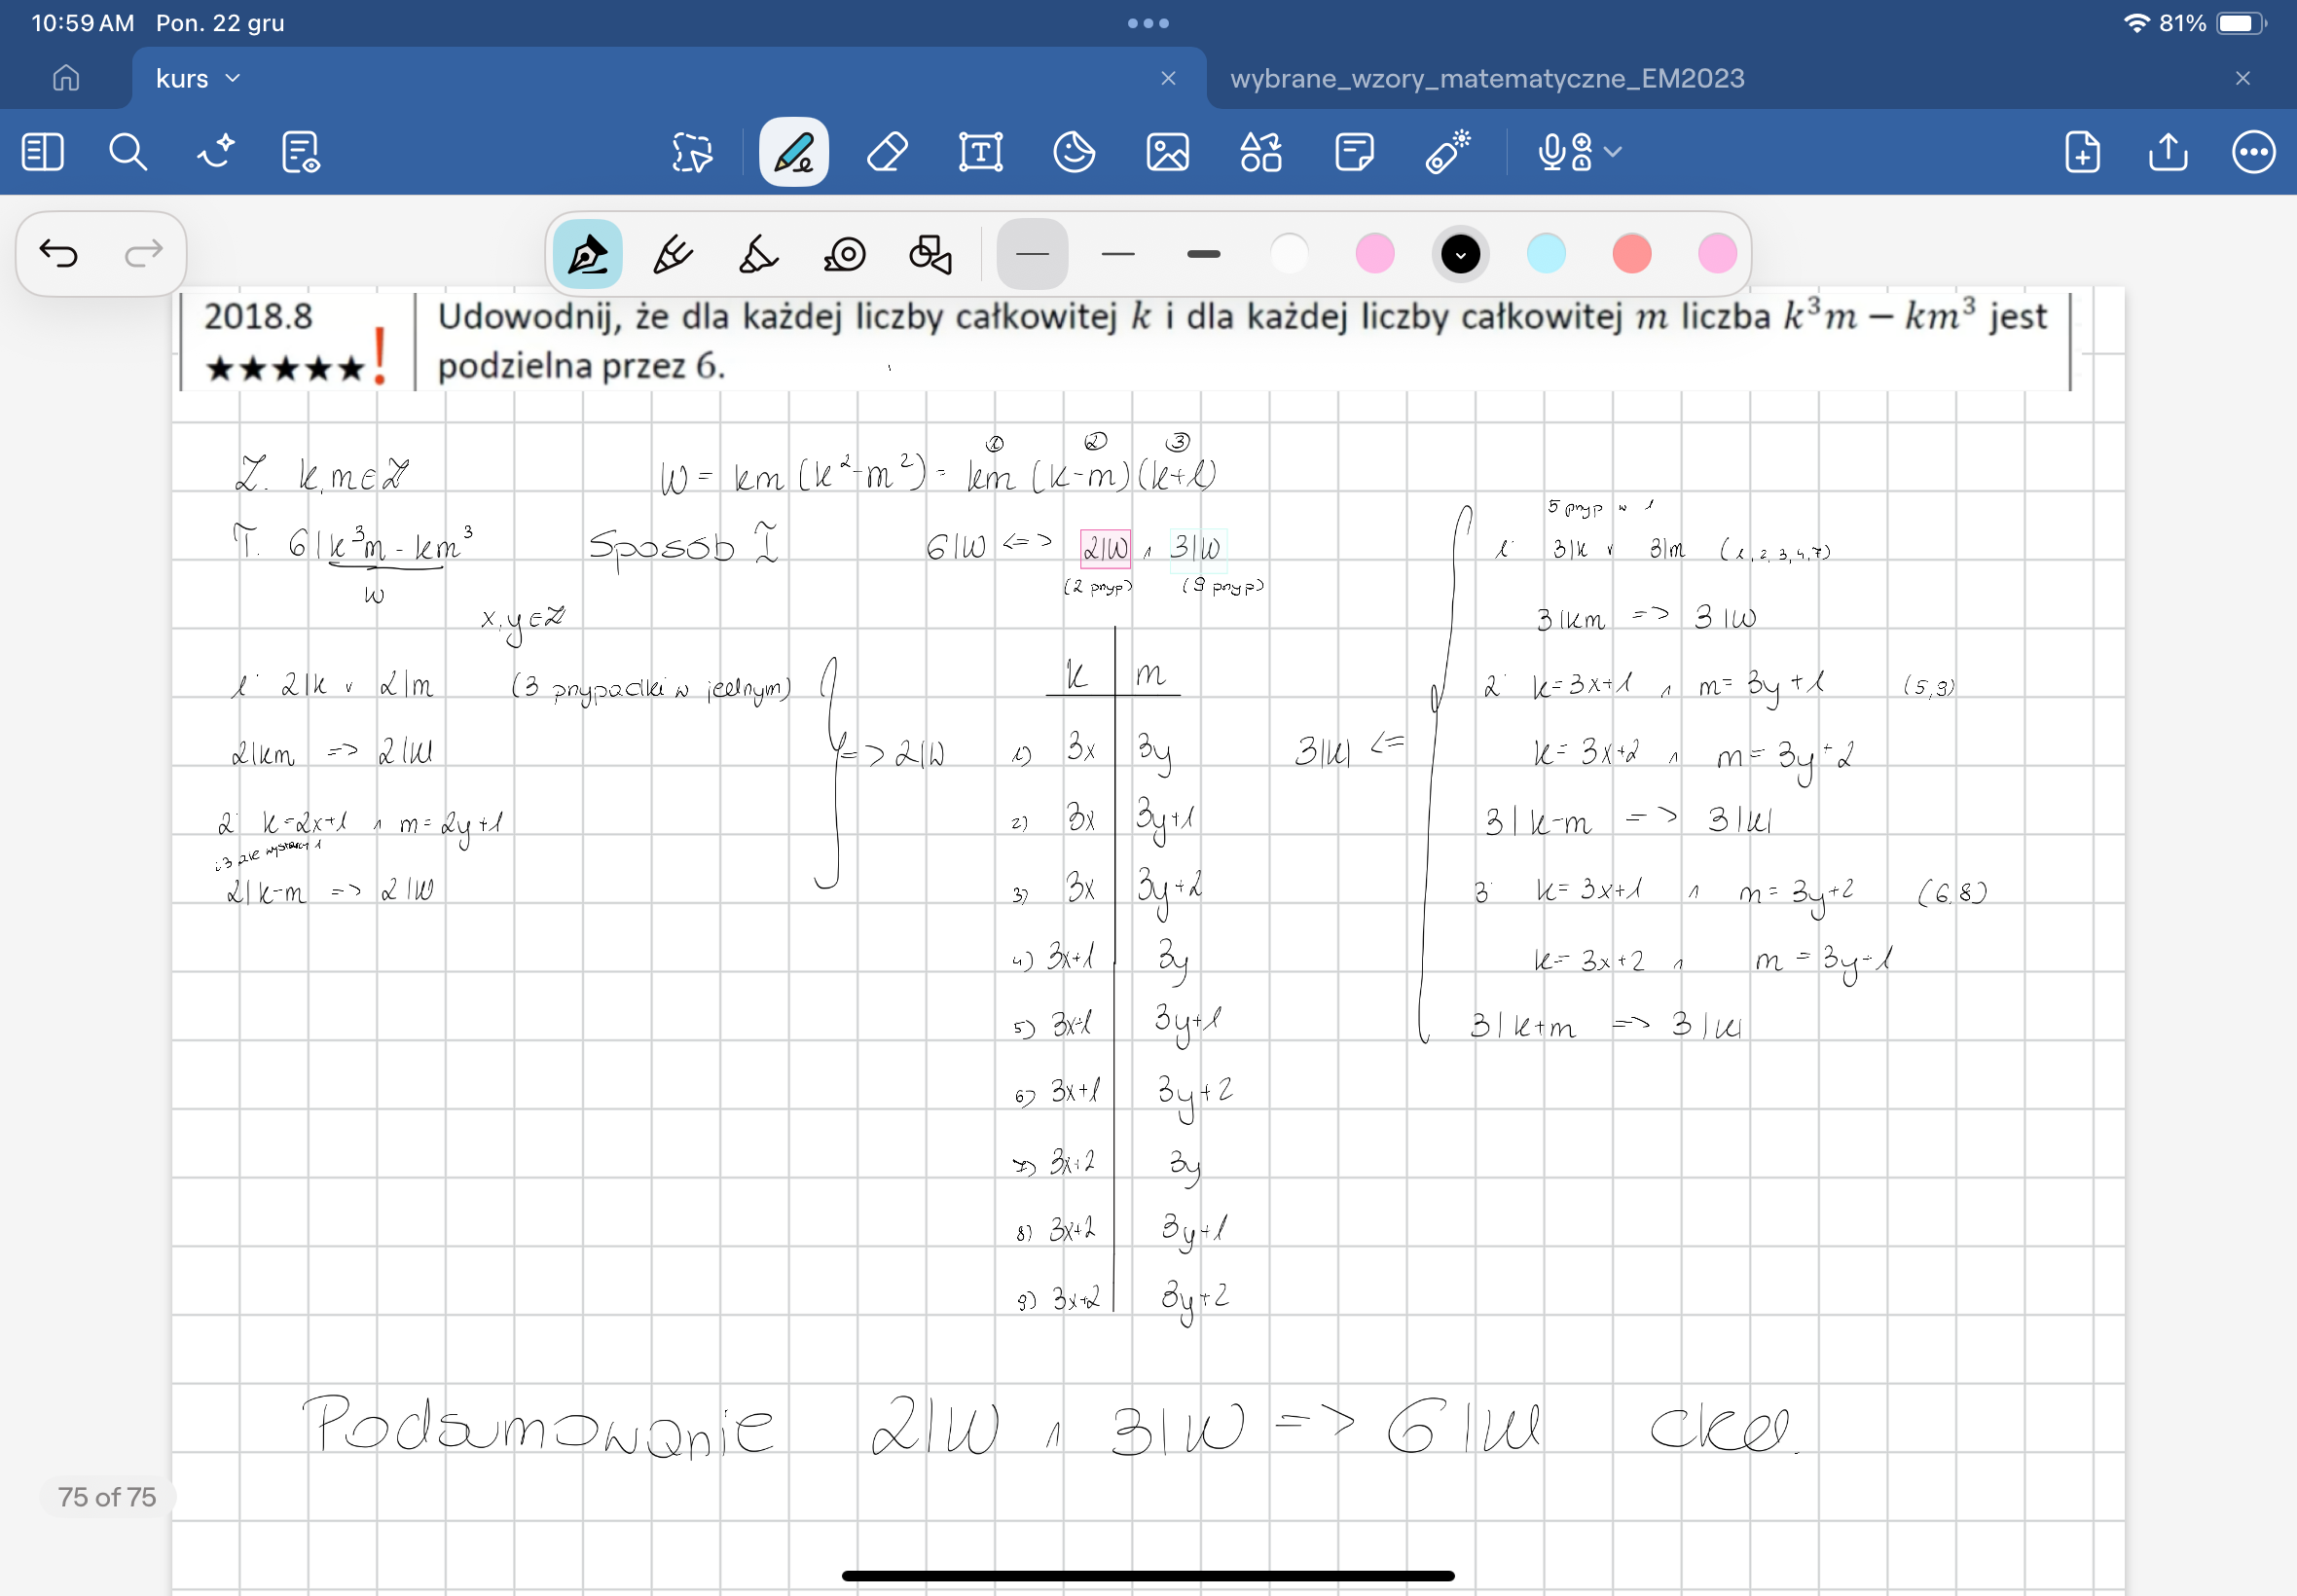2297x1596 pixels.
Task: Undo the last stroke
Action: pyautogui.click(x=59, y=254)
